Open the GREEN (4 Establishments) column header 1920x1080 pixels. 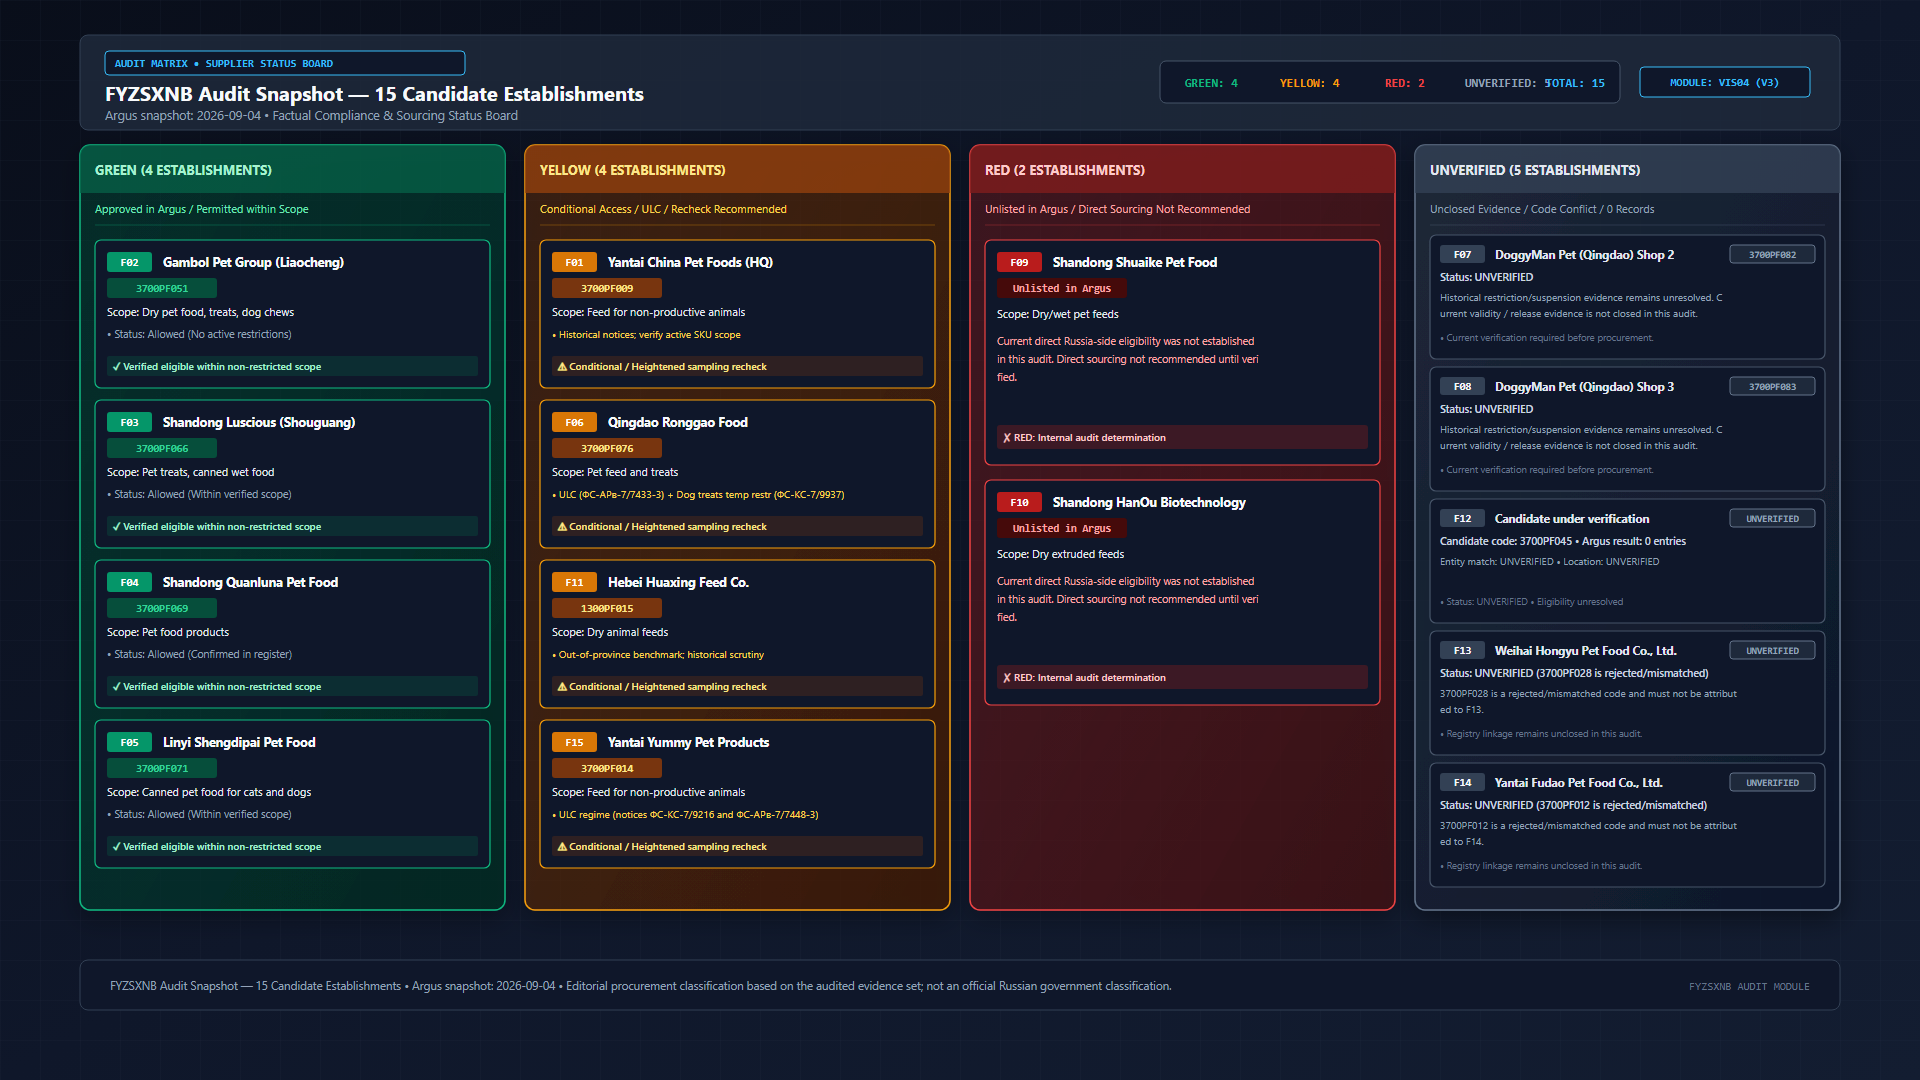point(292,170)
